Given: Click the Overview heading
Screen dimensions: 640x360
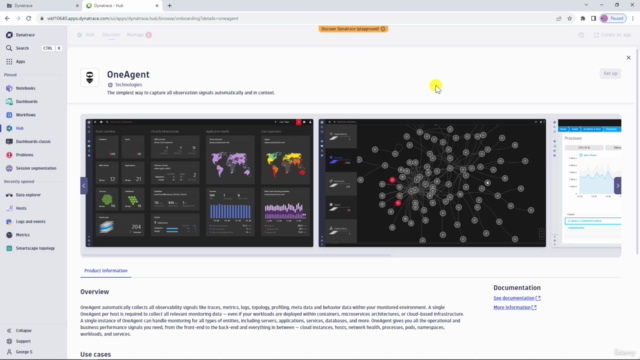Looking at the screenshot, I should (x=95, y=292).
